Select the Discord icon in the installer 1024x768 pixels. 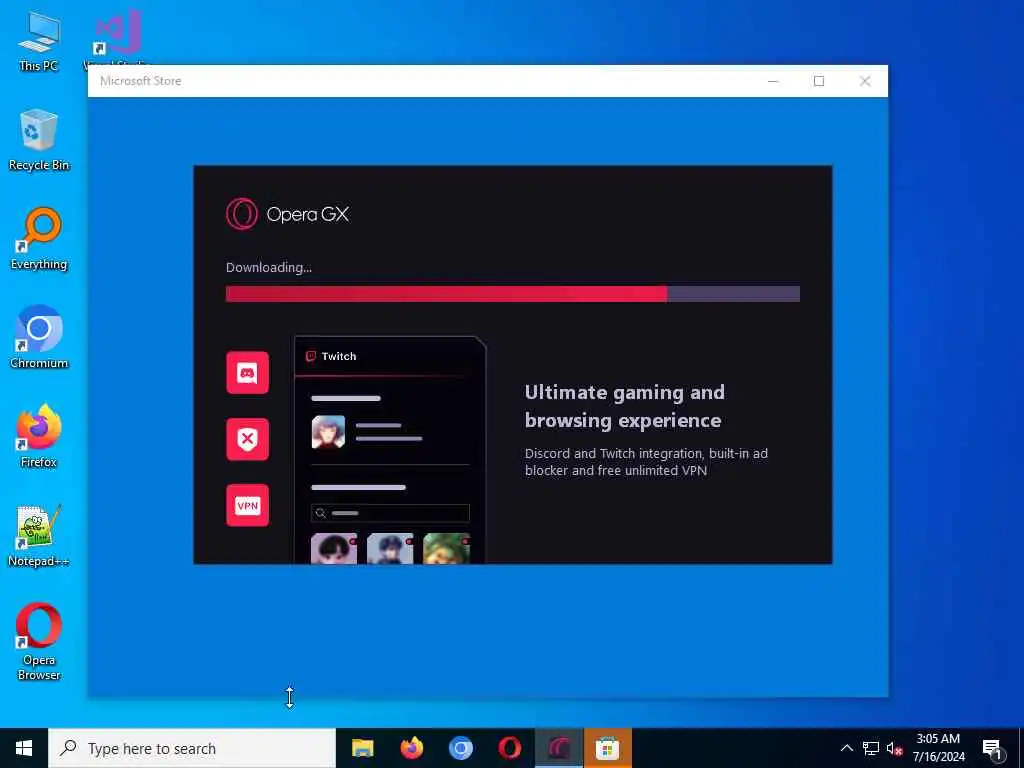[248, 373]
